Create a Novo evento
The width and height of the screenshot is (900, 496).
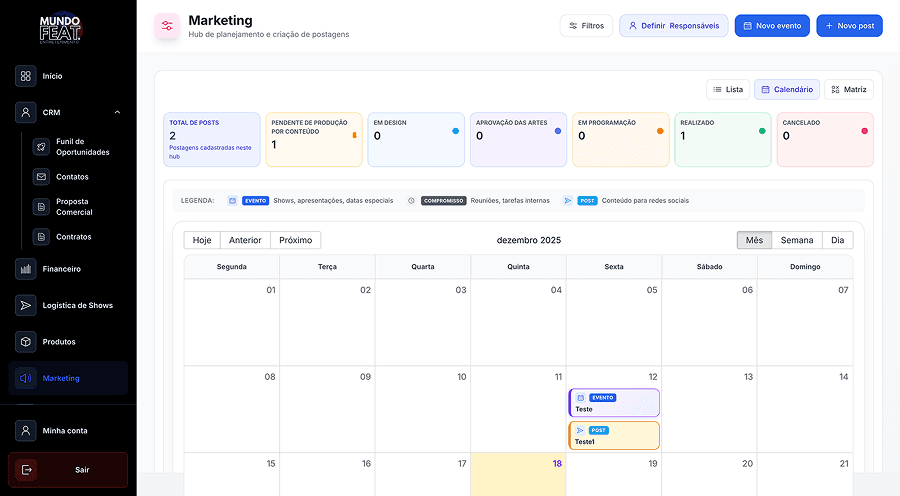(772, 26)
